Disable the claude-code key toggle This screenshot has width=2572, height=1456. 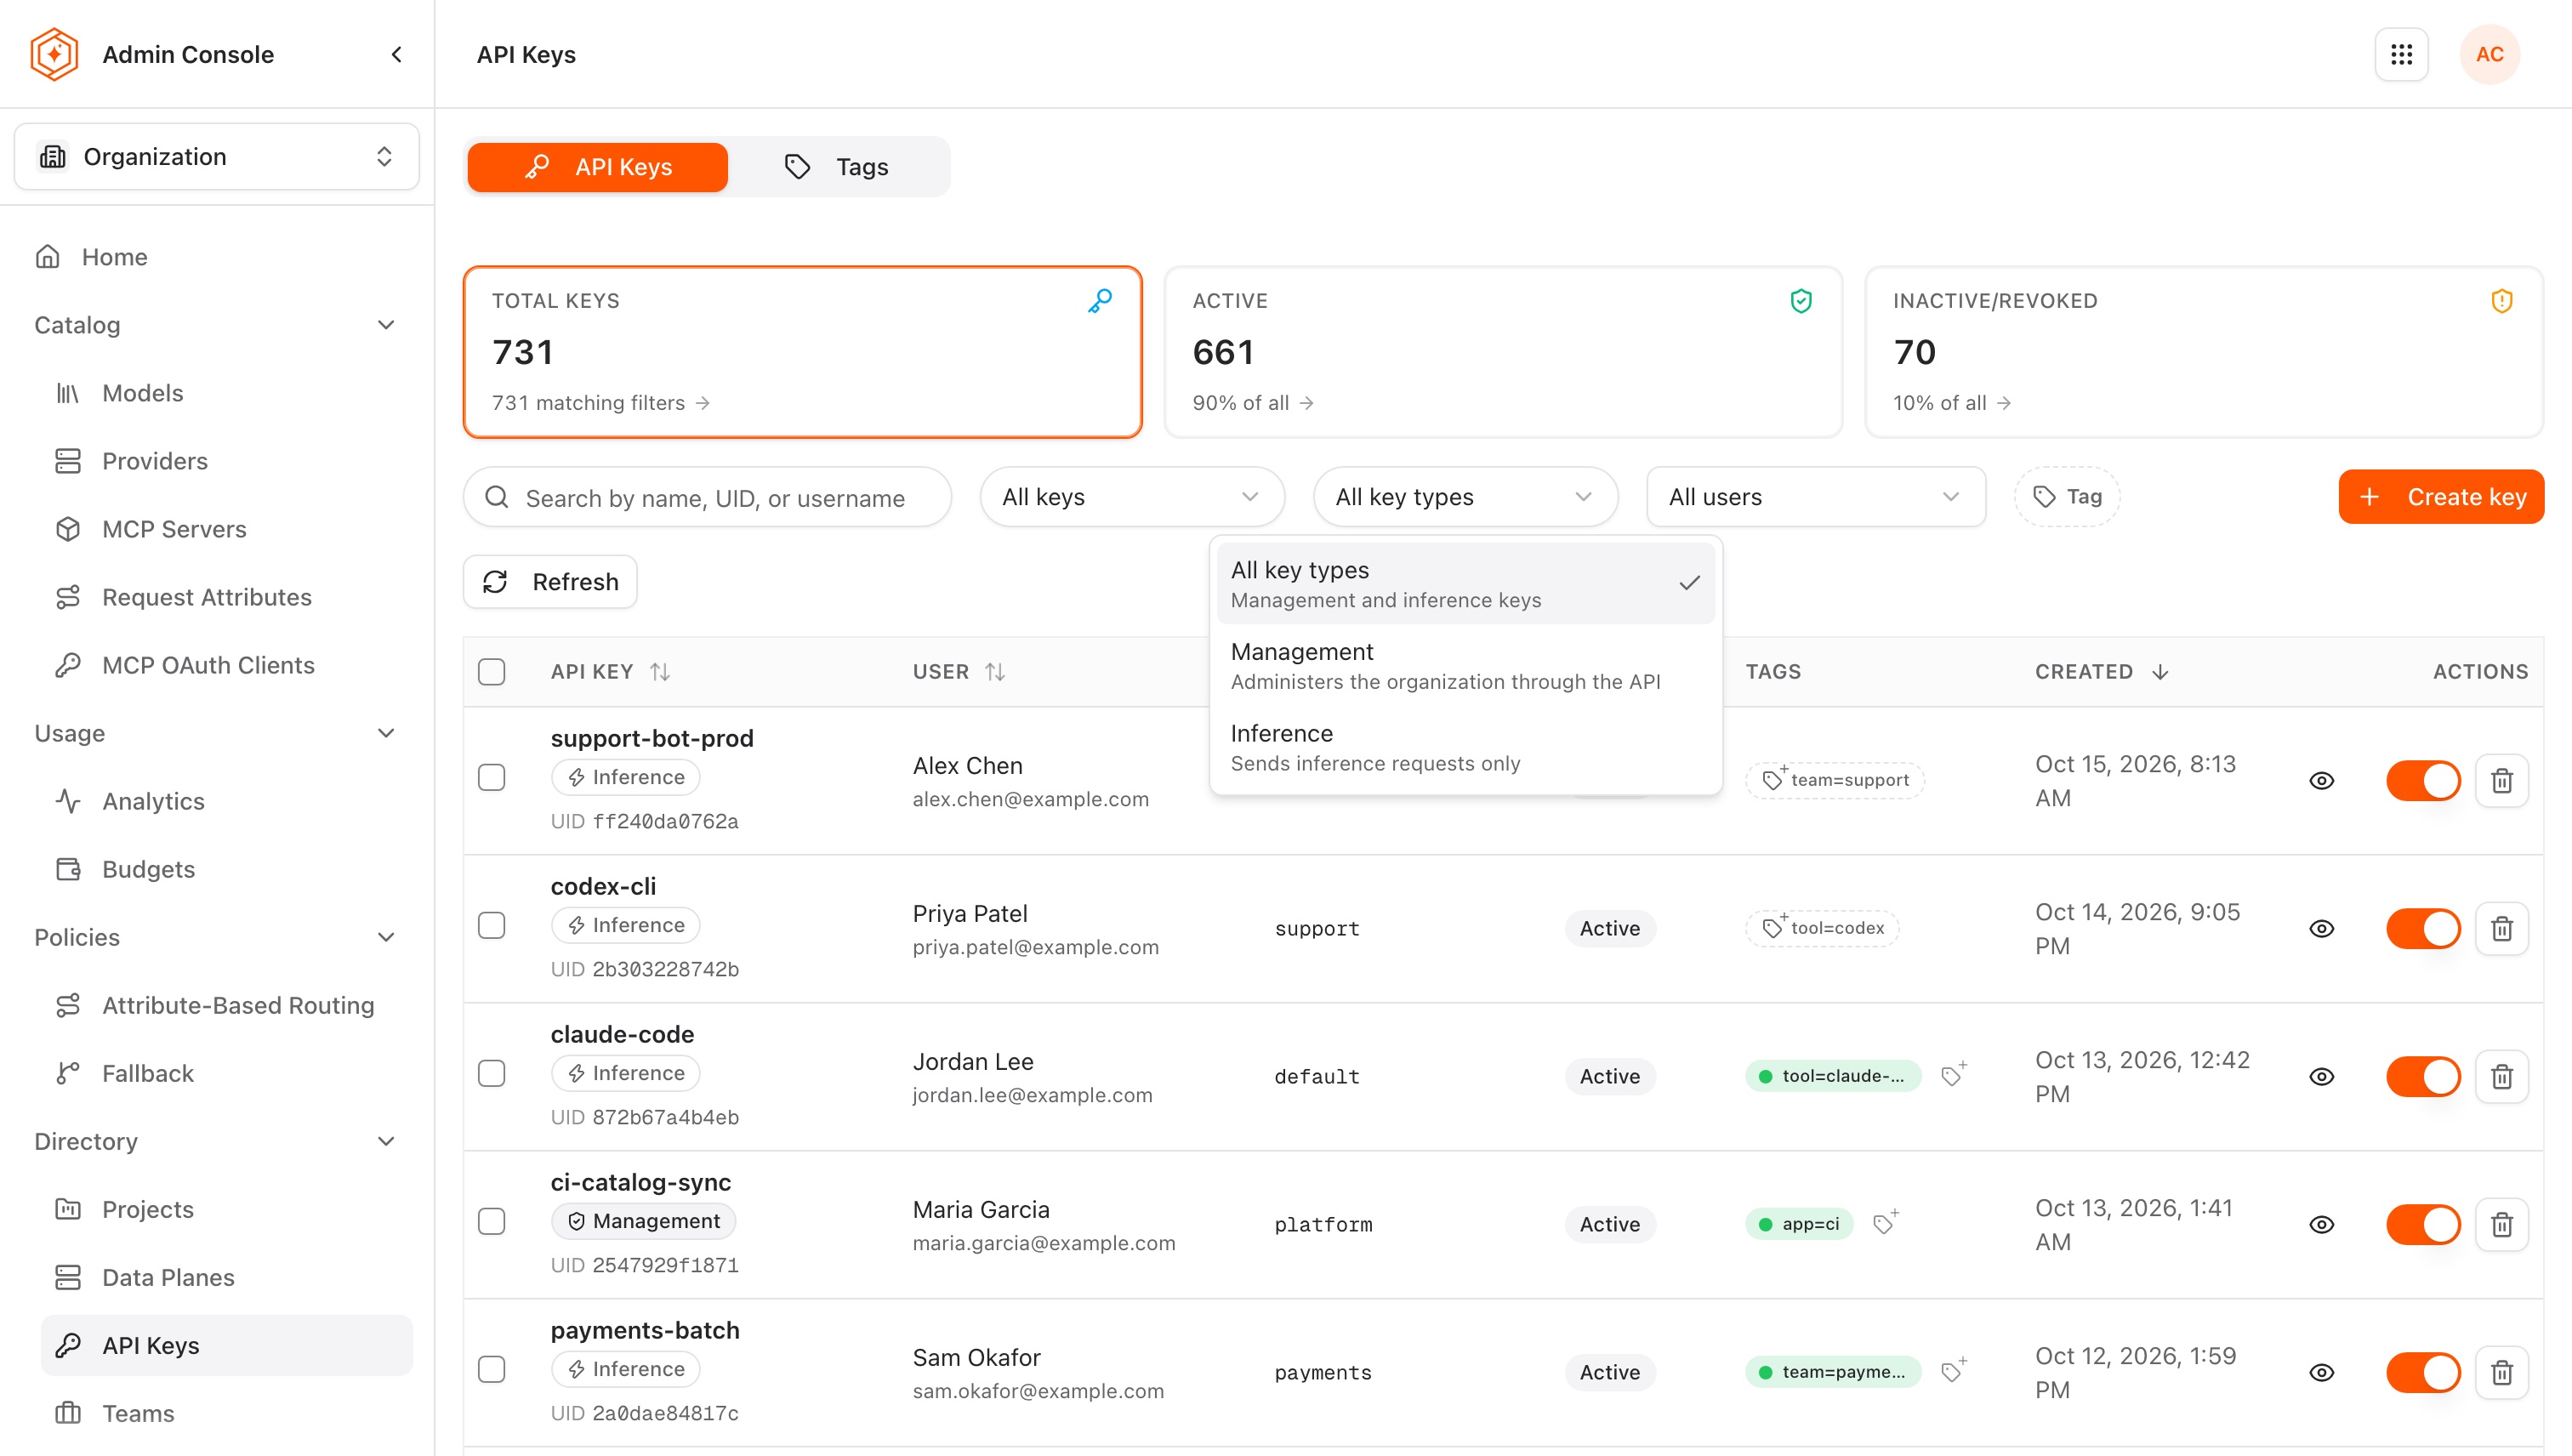tap(2423, 1076)
